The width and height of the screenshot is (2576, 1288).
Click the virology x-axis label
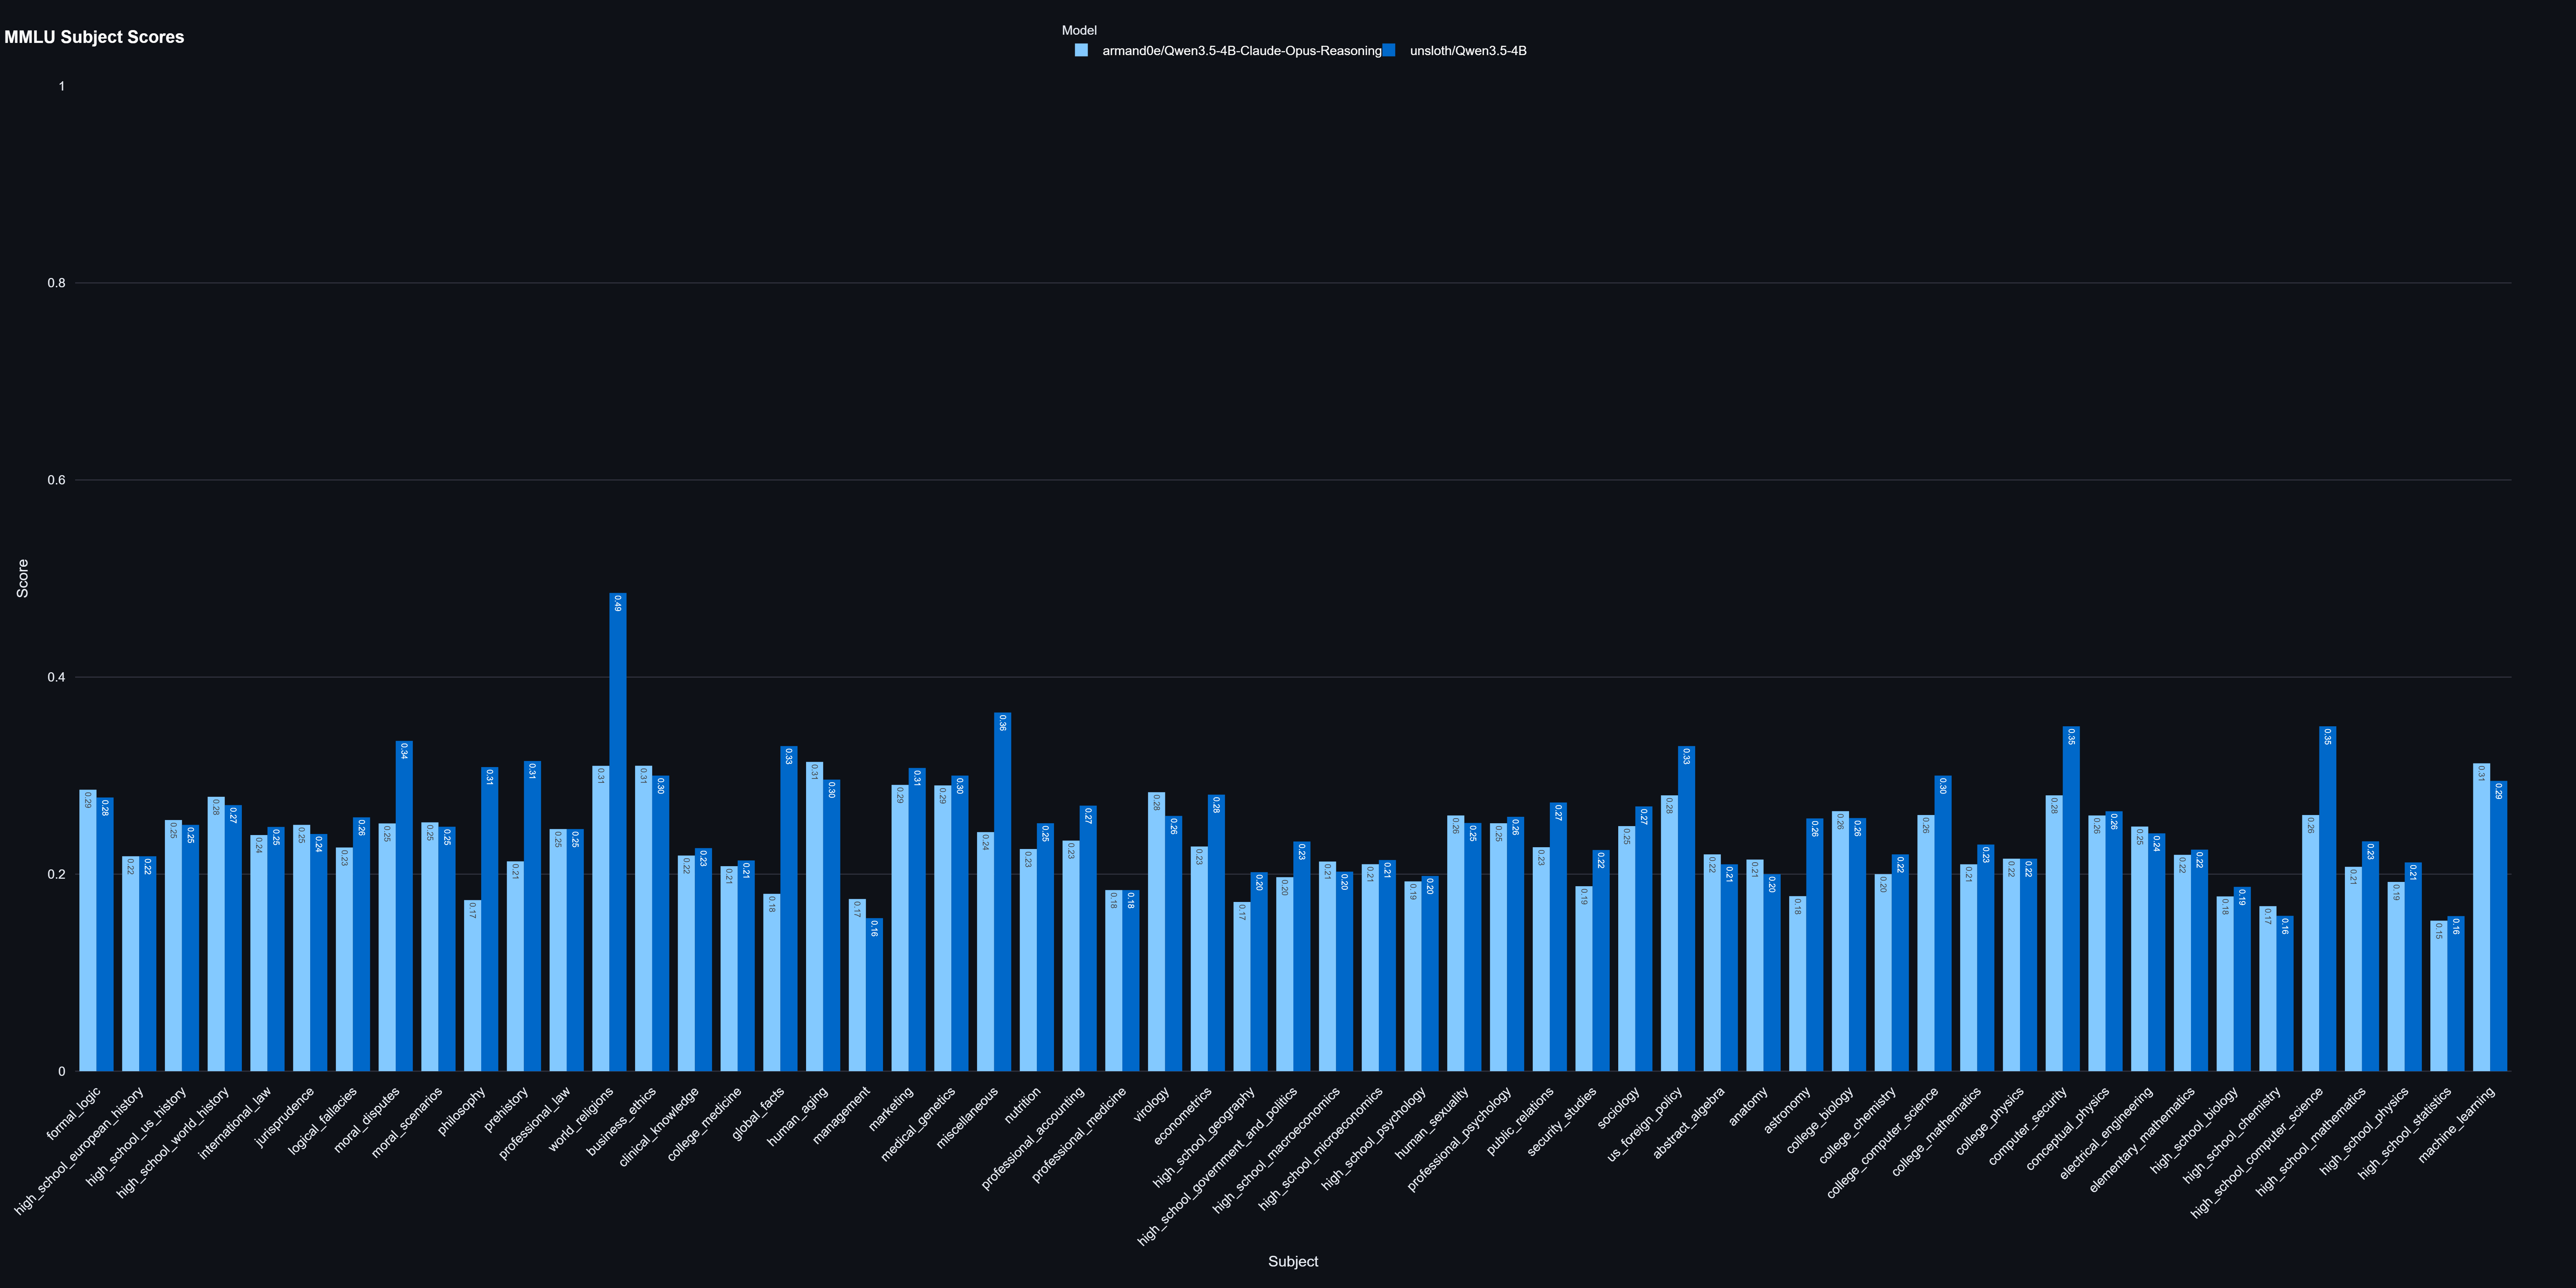1152,1105
